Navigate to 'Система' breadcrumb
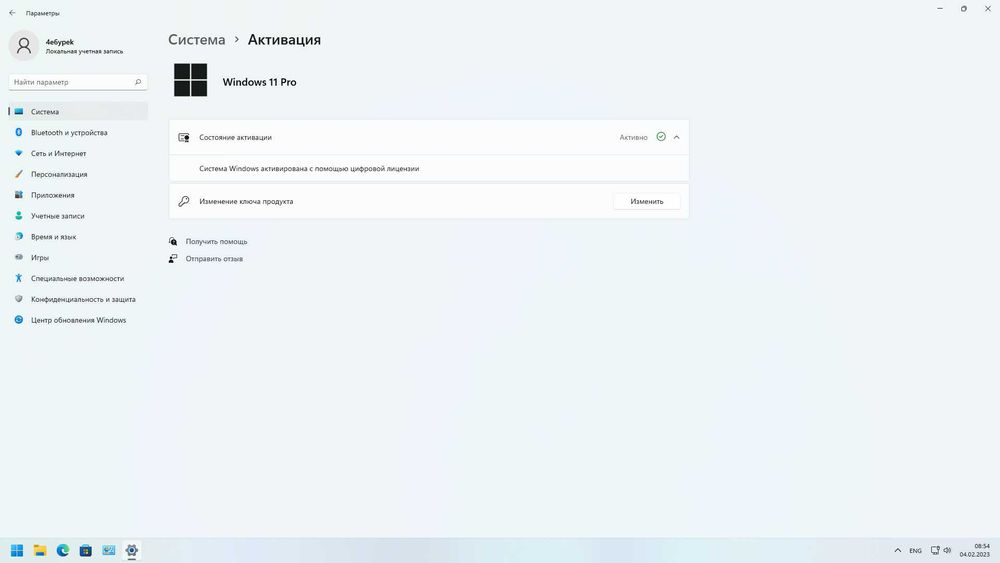 pyautogui.click(x=196, y=40)
